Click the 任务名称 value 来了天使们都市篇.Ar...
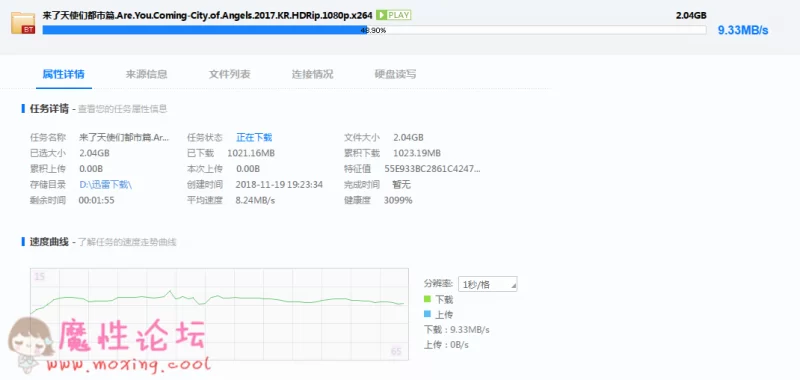800x380 pixels. (124, 137)
